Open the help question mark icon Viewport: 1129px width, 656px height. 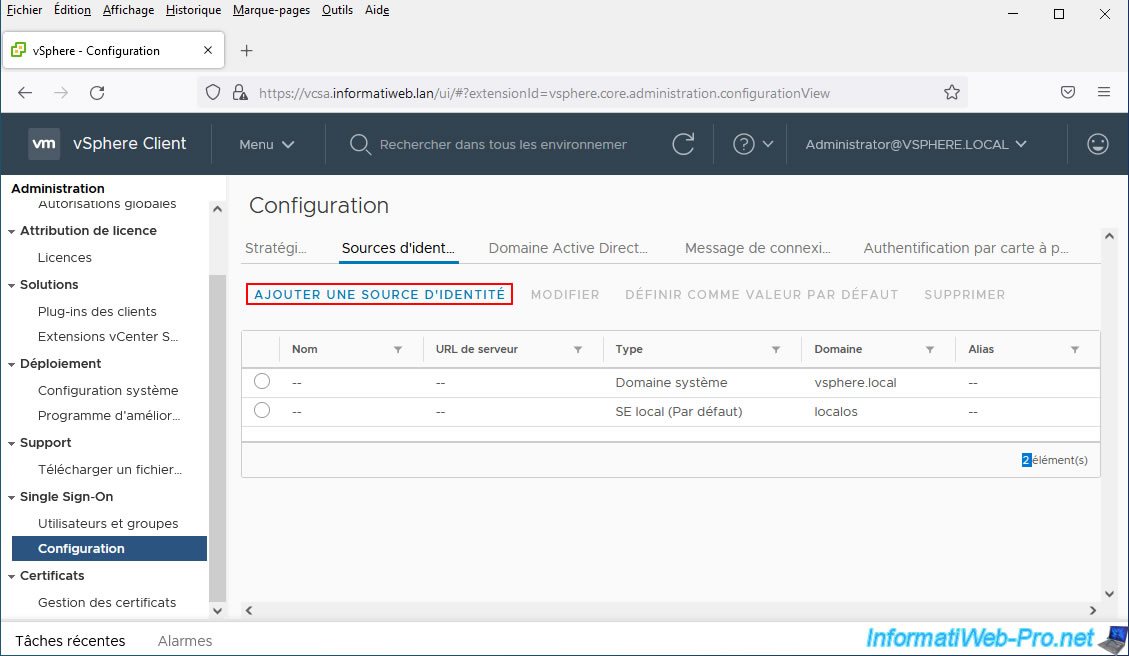744,144
